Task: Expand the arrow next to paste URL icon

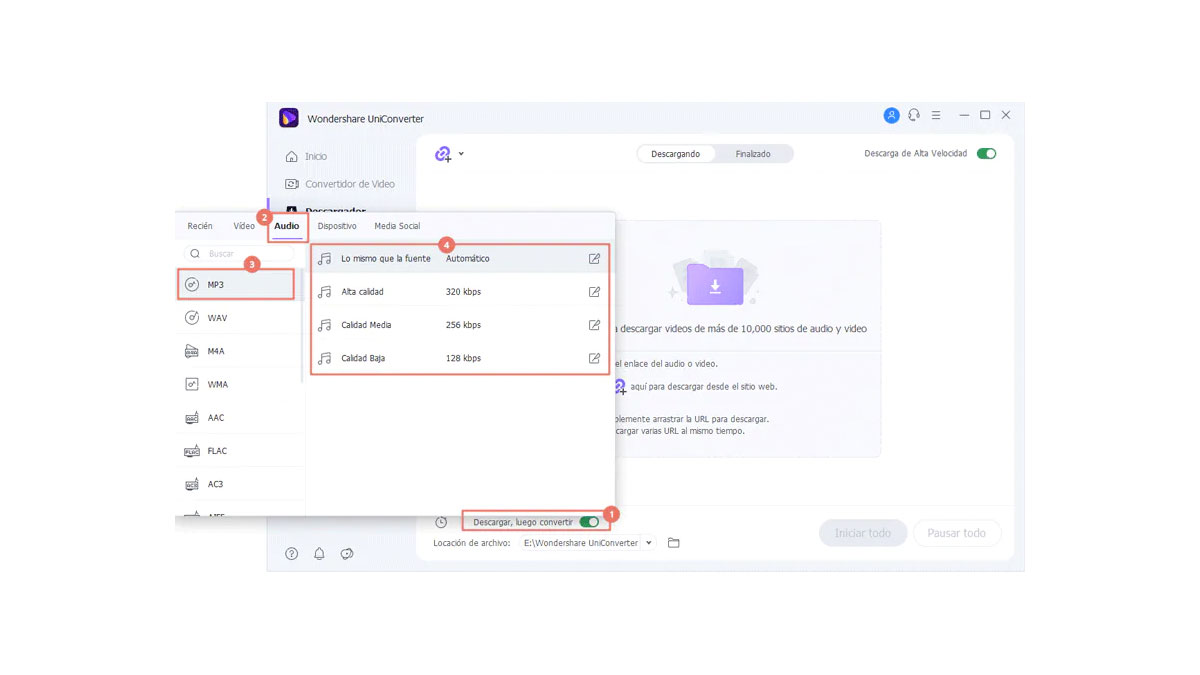Action: pos(461,154)
